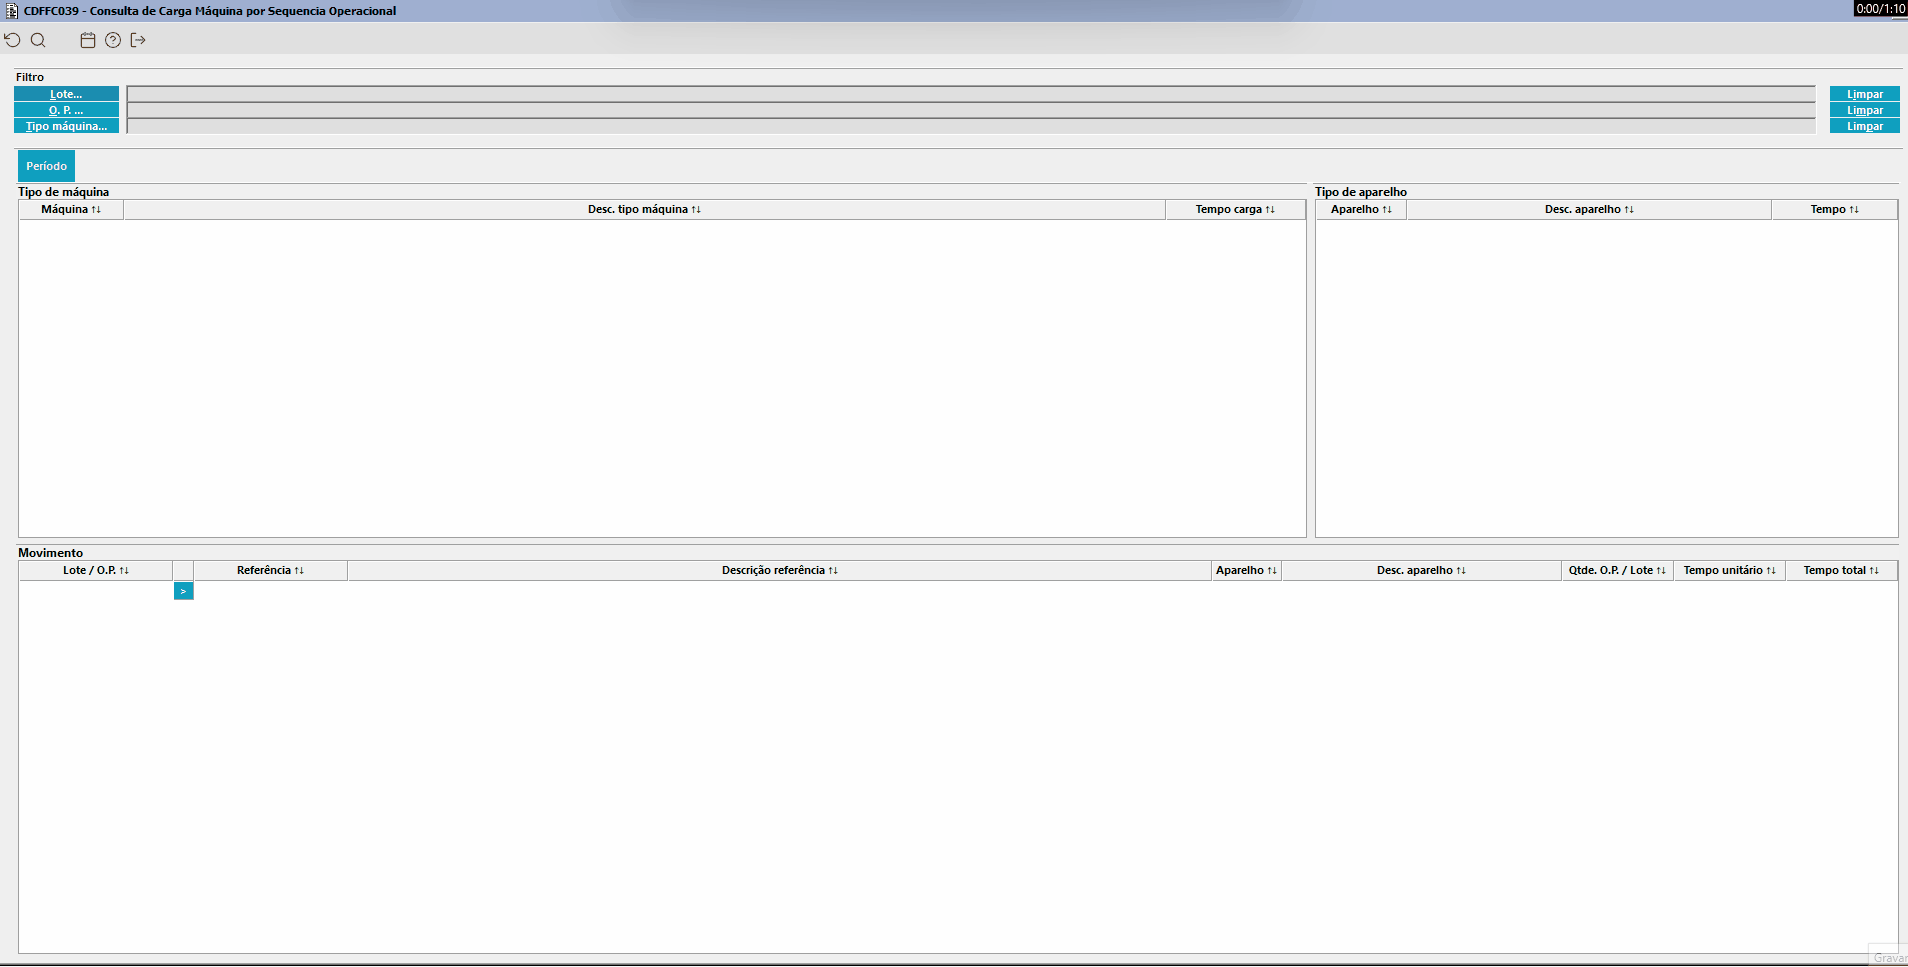Click the Lote filter input field
The image size is (1908, 967).
coord(971,94)
